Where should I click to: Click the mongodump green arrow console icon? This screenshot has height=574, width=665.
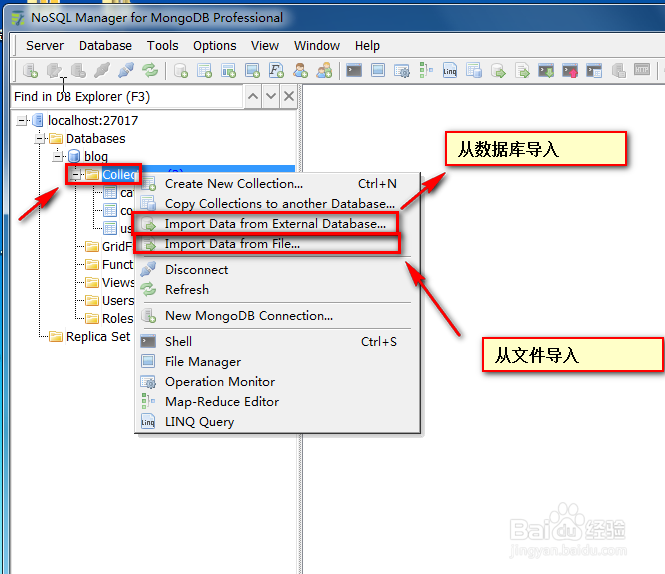[546, 70]
